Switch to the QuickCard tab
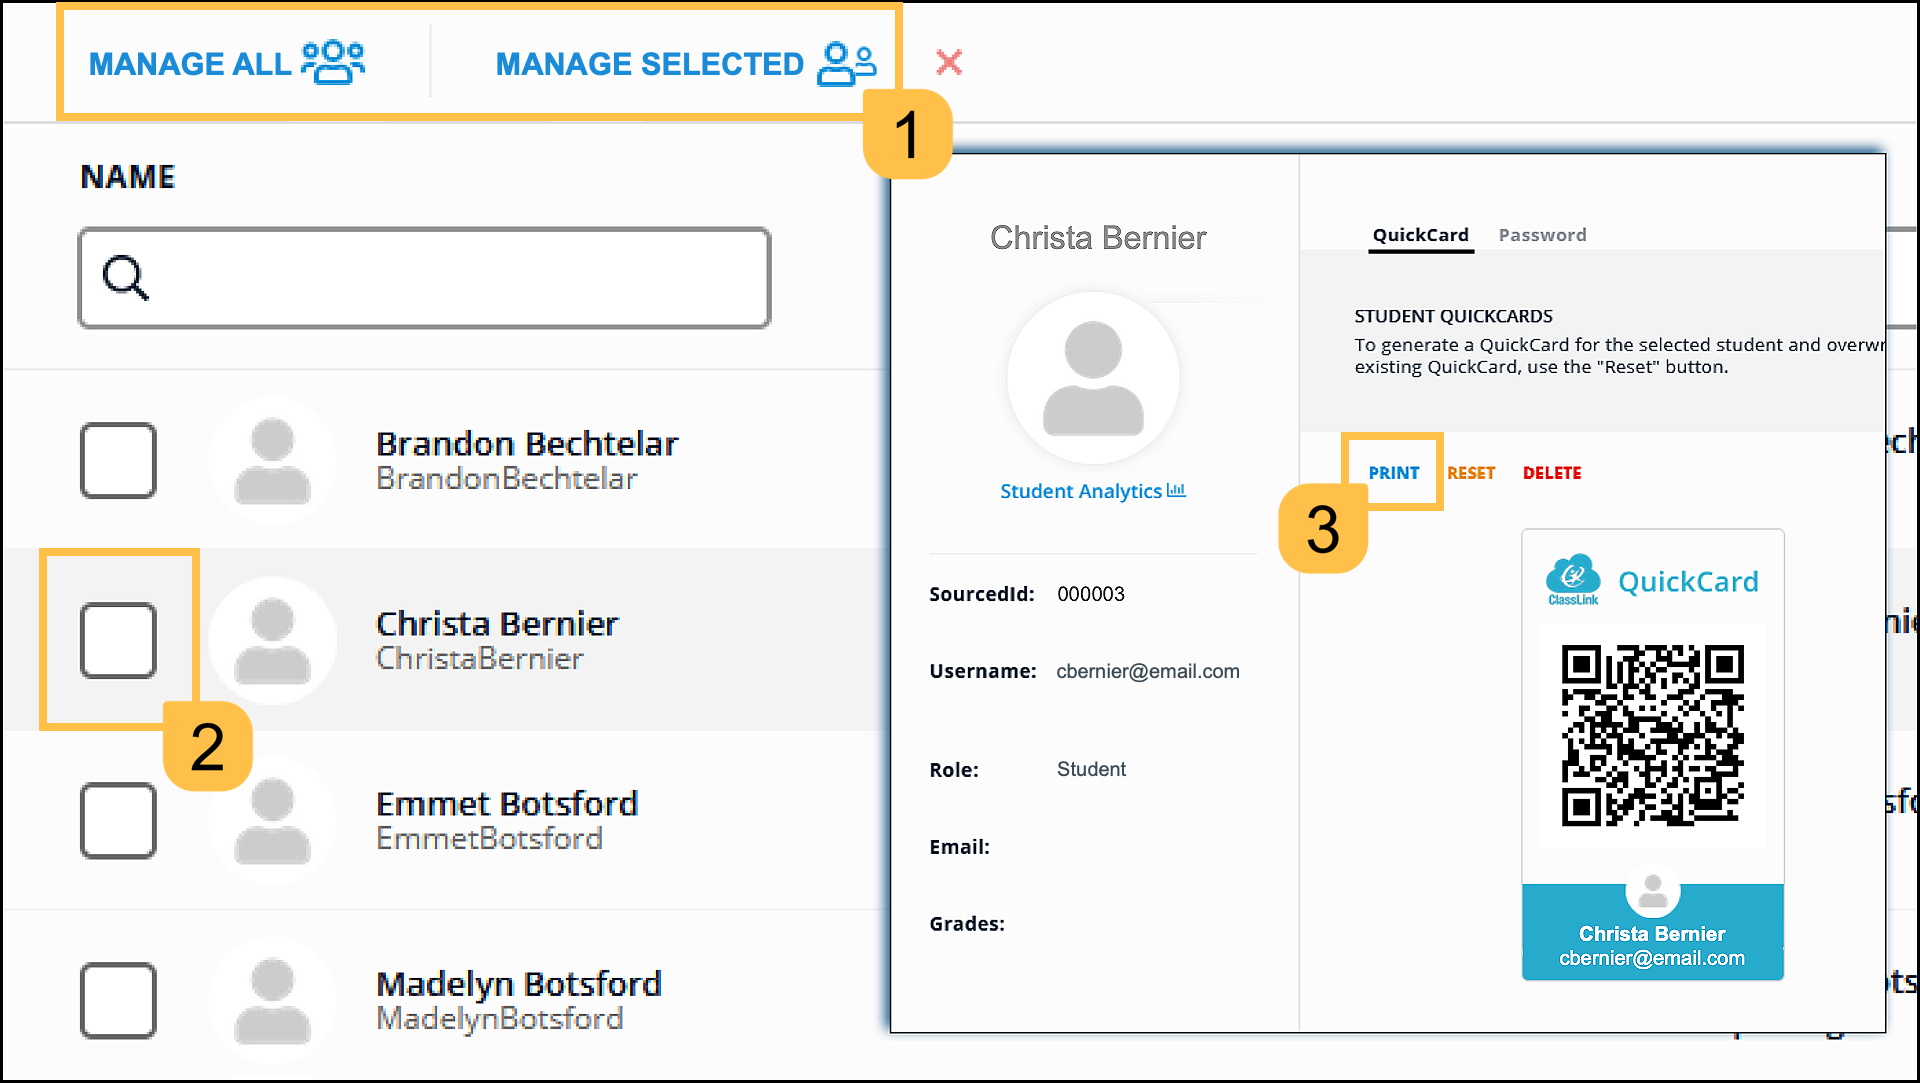Viewport: 1920px width, 1083px height. [1420, 235]
